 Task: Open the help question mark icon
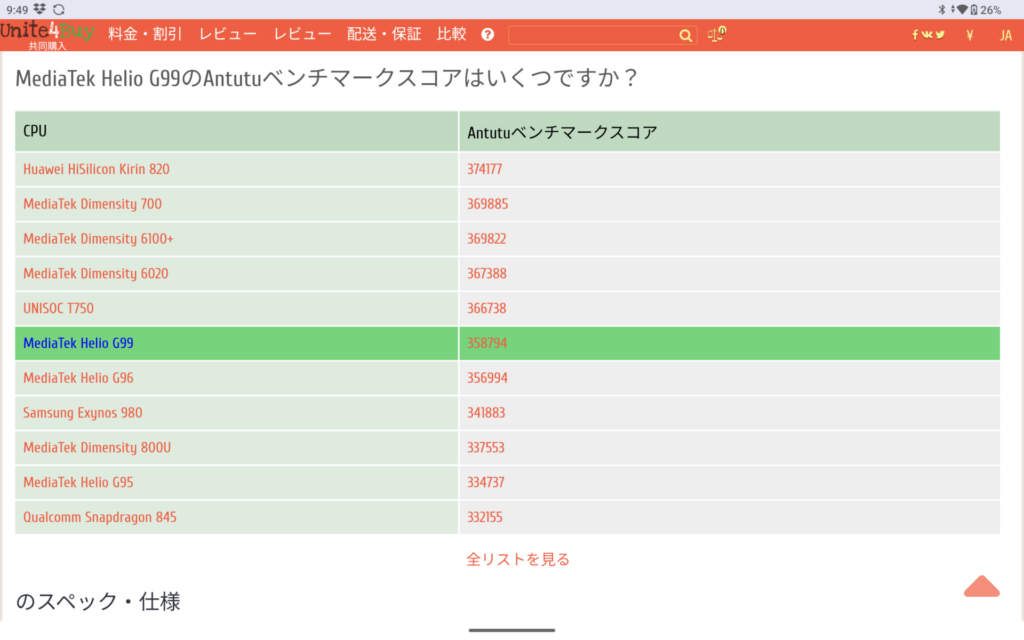[x=487, y=35]
